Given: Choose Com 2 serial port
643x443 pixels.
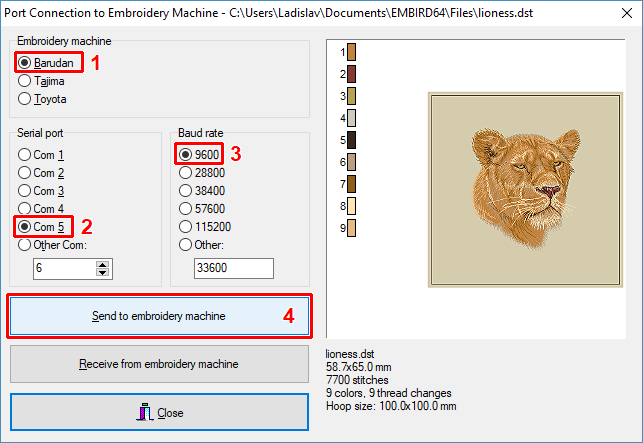Looking at the screenshot, I should pyautogui.click(x=41, y=173).
